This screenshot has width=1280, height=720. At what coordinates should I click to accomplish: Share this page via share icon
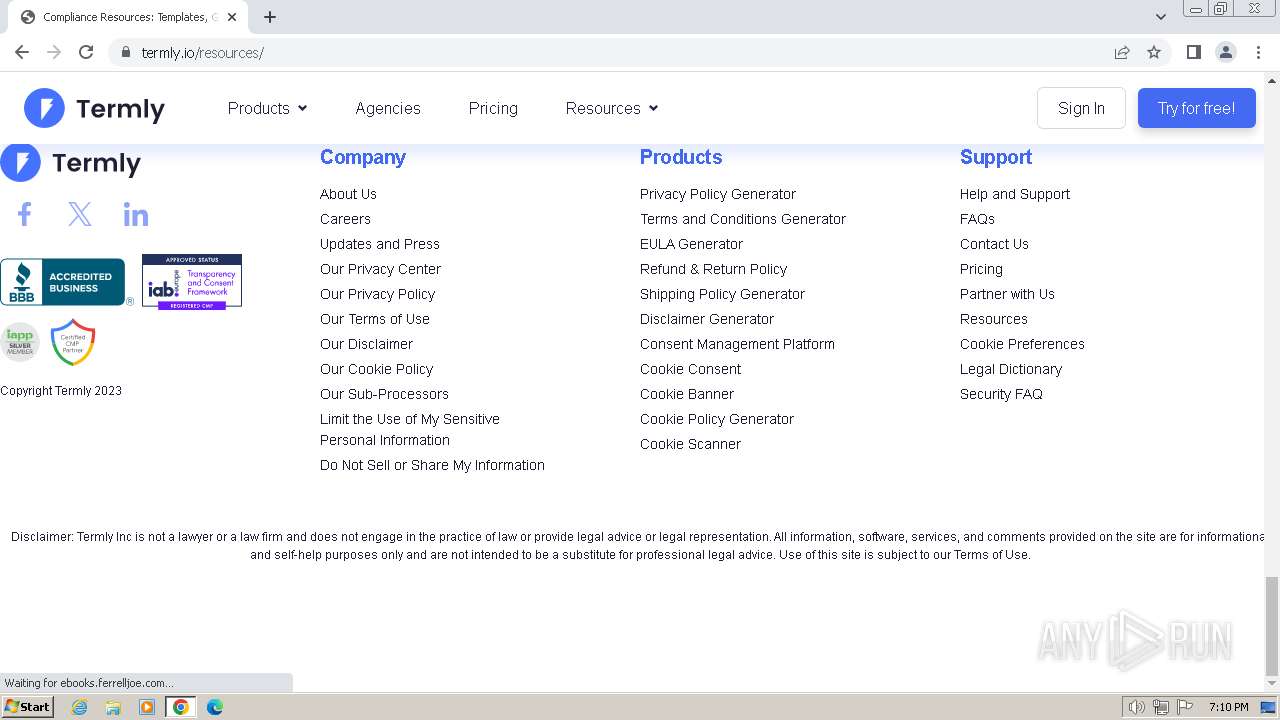[x=1122, y=52]
